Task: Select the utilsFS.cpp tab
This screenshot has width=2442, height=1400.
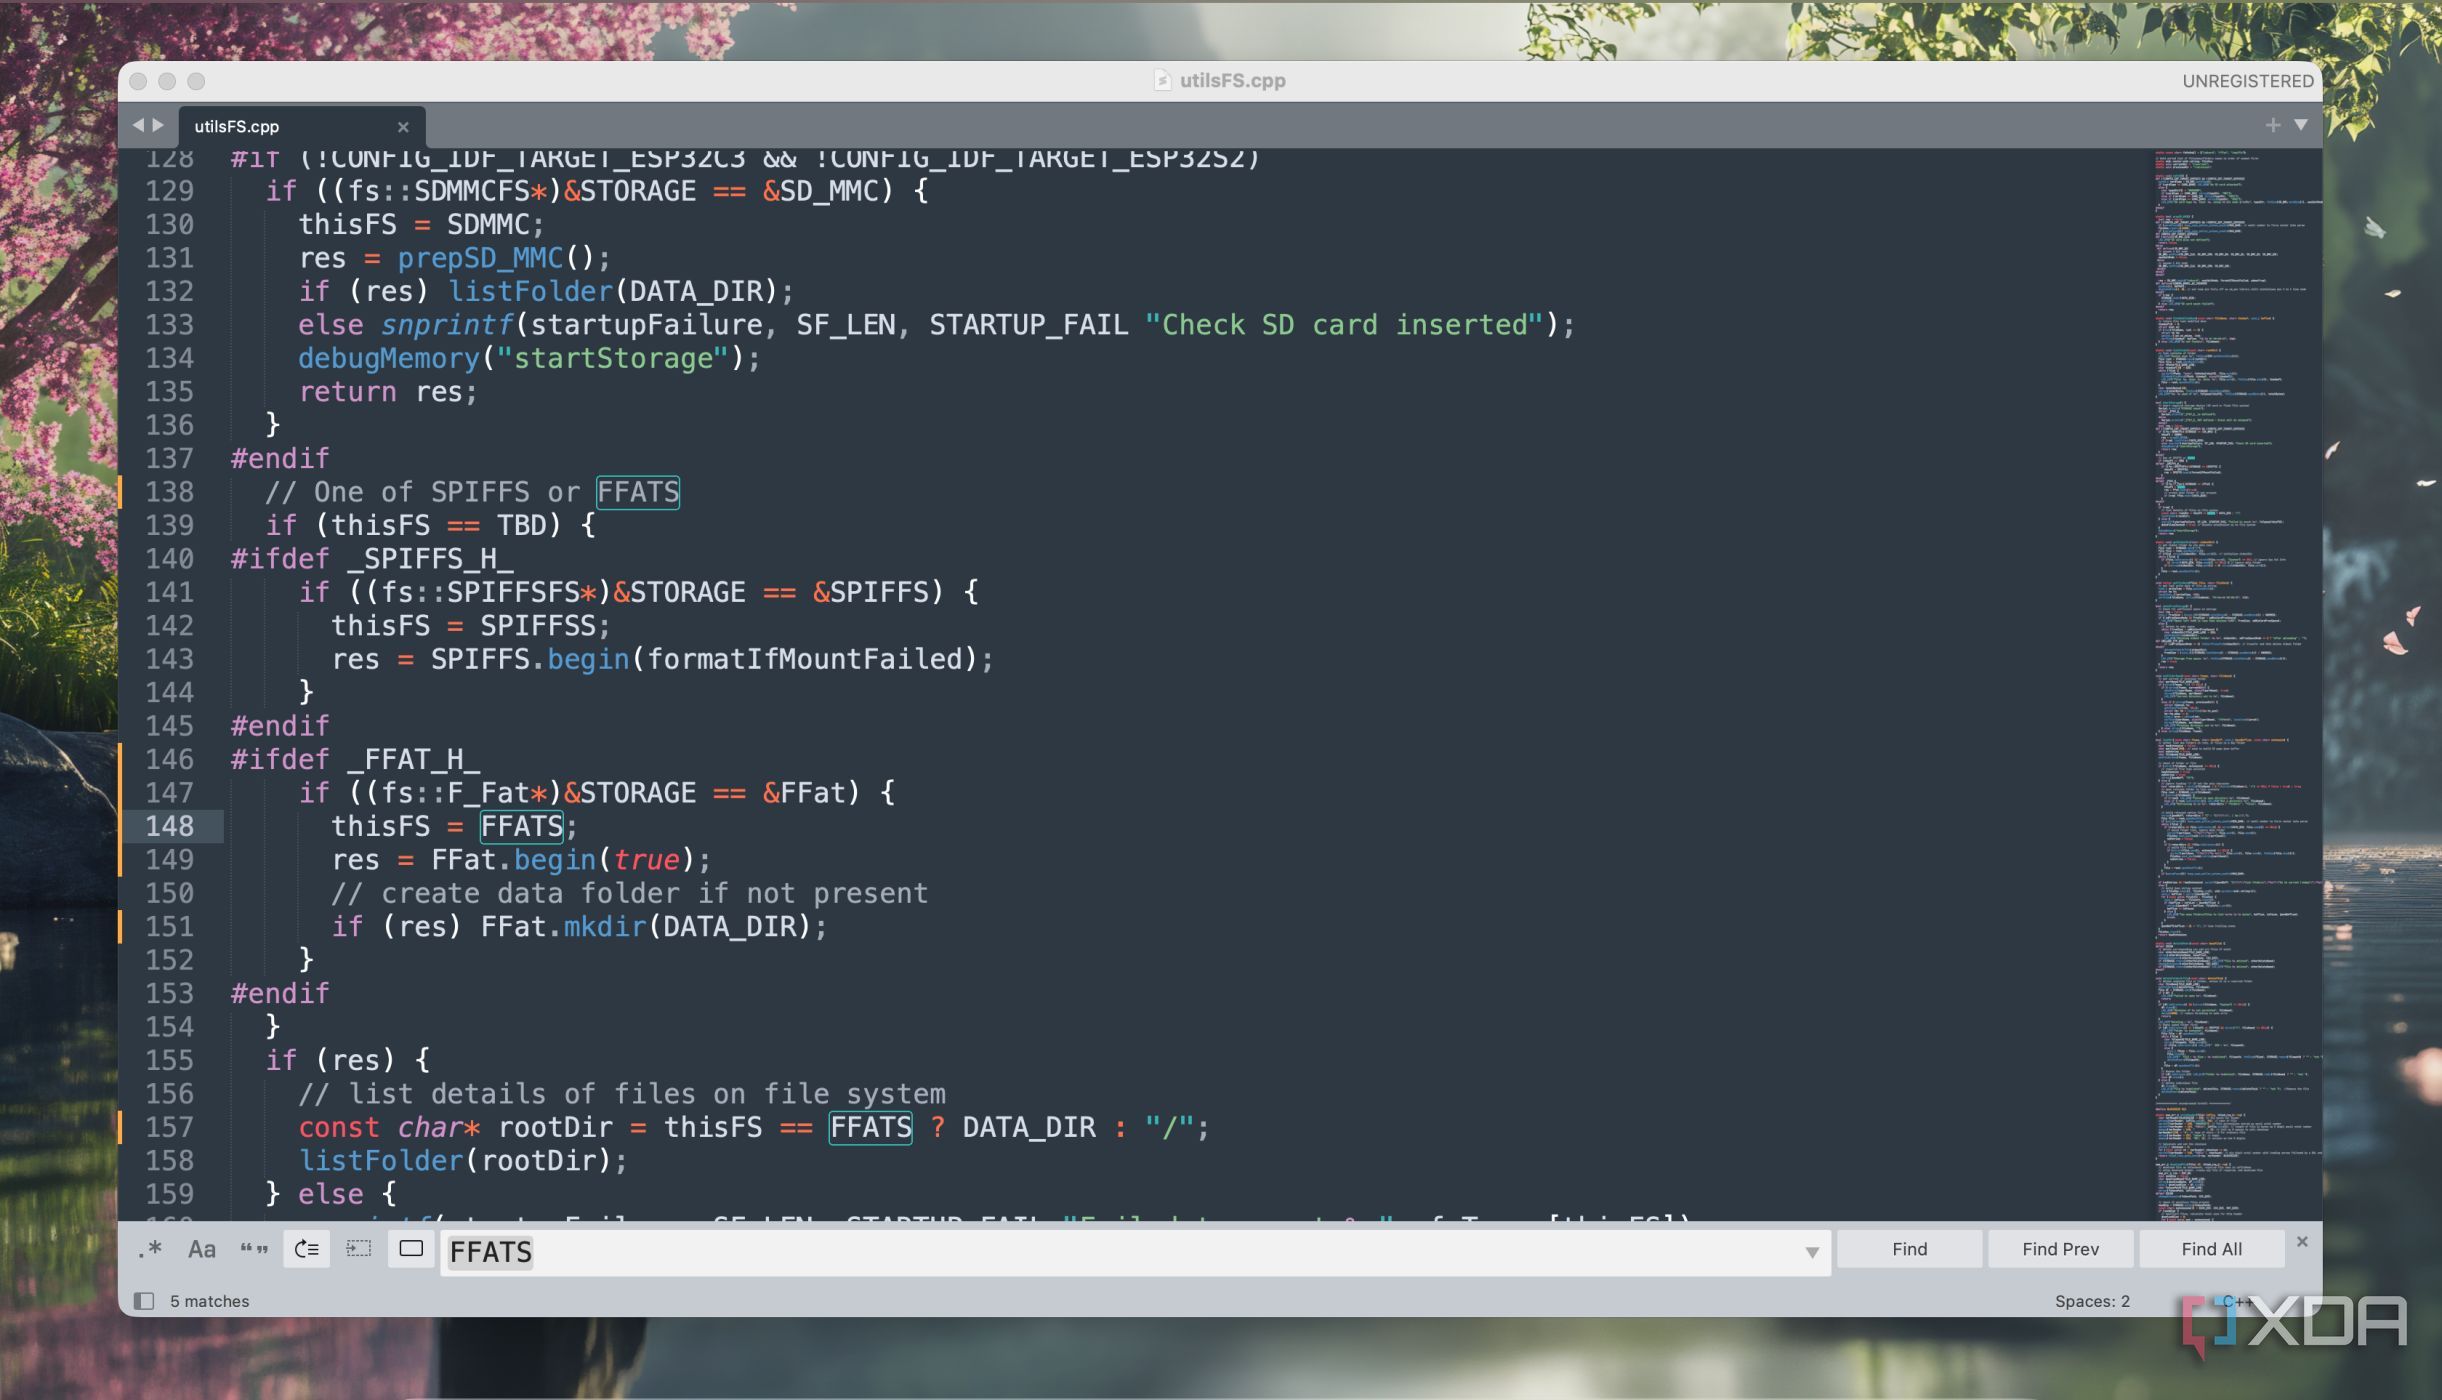Action: coord(300,126)
